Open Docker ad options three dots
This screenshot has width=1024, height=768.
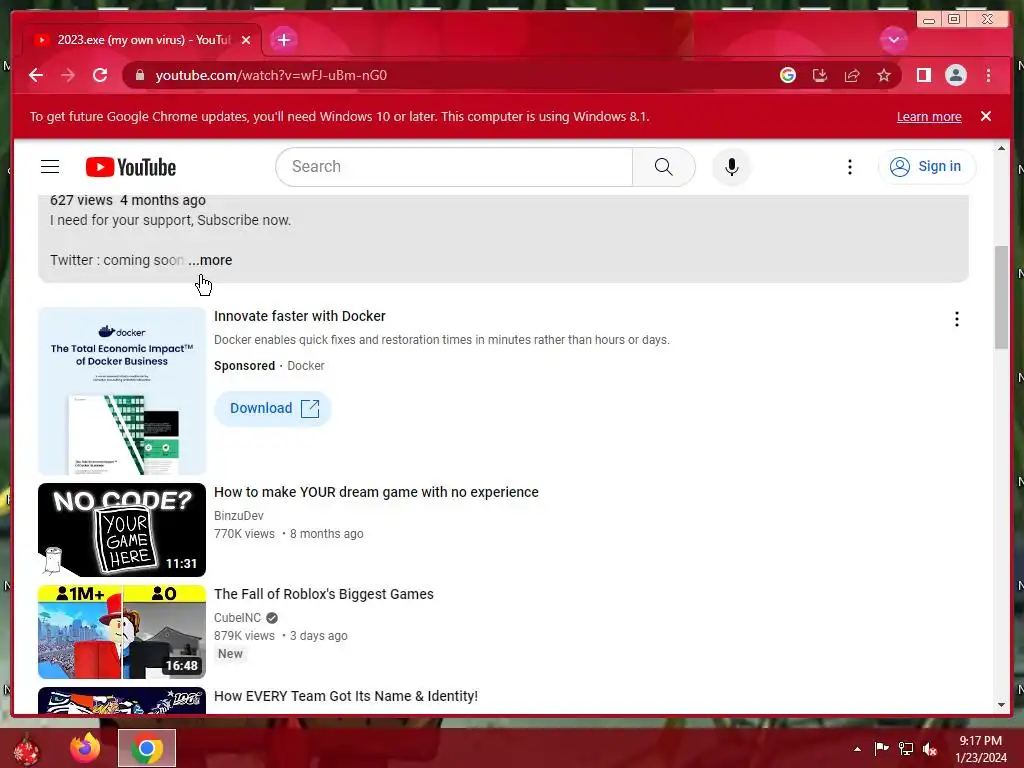(957, 319)
